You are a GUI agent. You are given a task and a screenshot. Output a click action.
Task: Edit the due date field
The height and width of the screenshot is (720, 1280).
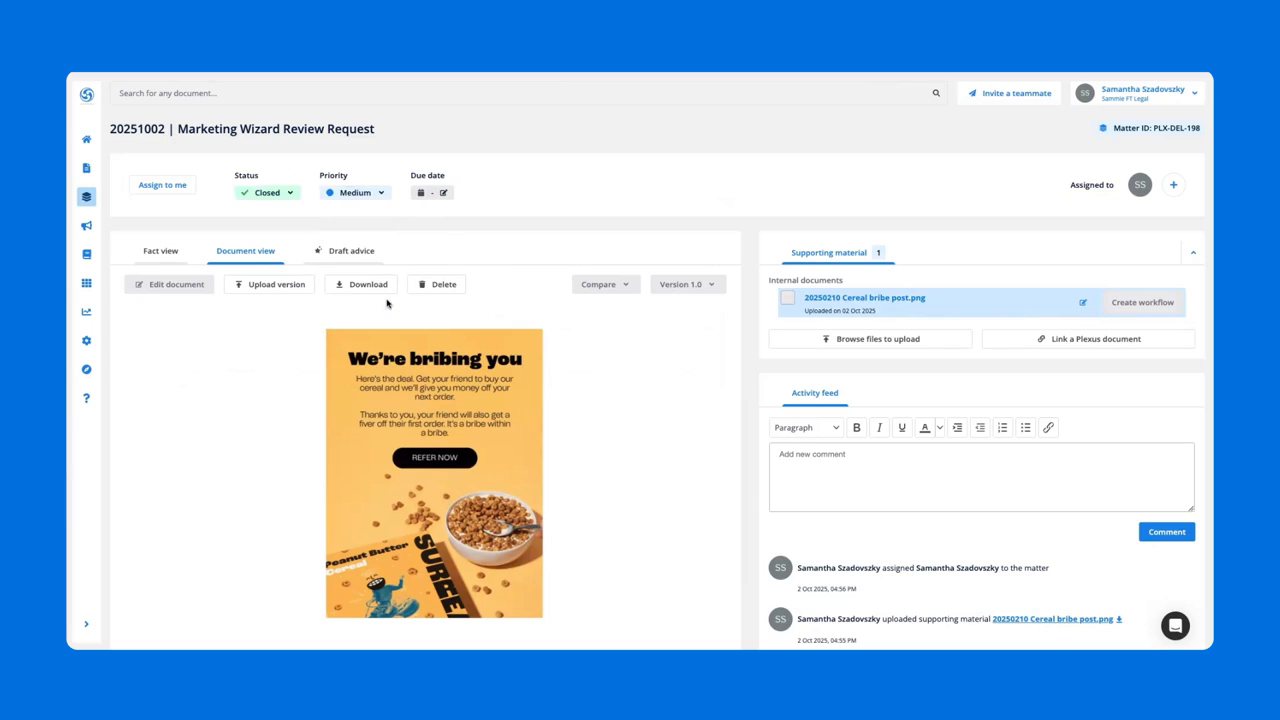tap(432, 193)
